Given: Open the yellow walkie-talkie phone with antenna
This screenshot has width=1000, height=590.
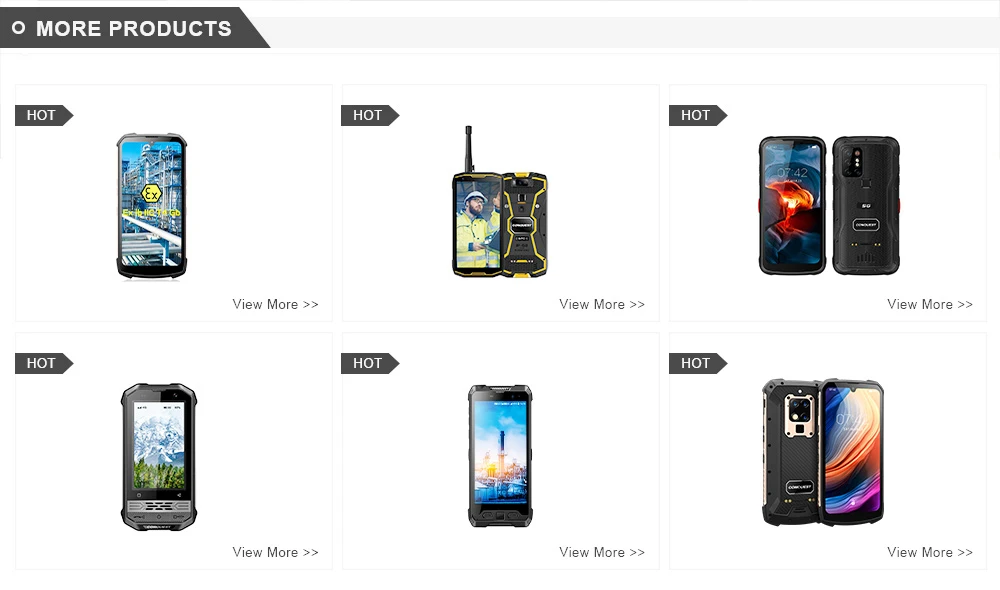Looking at the screenshot, I should (x=500, y=202).
